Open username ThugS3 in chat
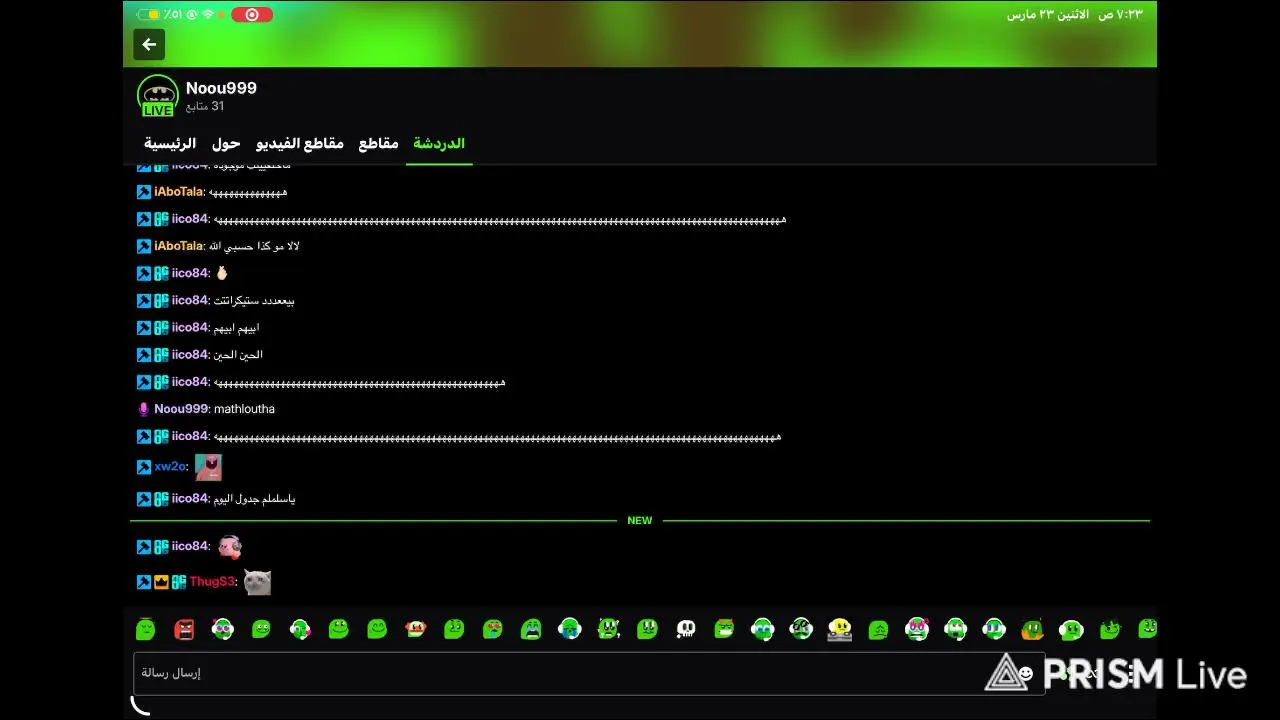 pyautogui.click(x=213, y=582)
